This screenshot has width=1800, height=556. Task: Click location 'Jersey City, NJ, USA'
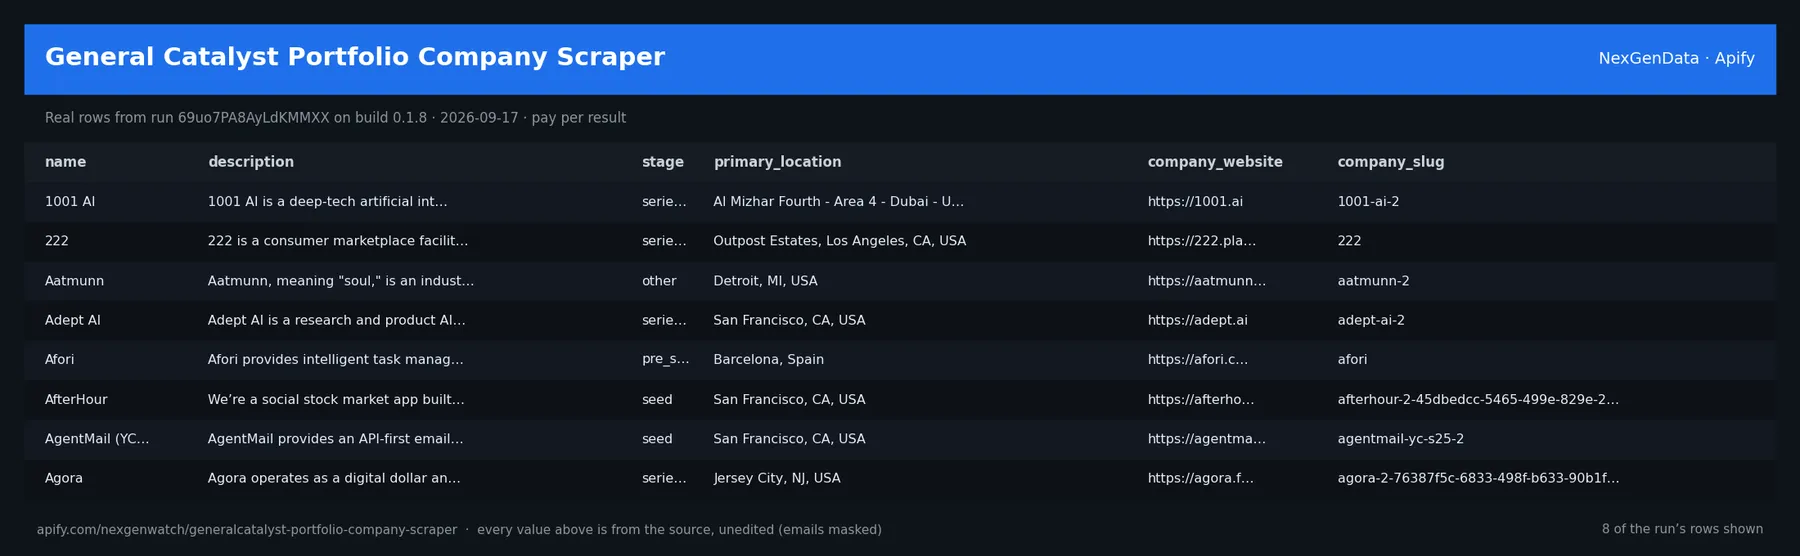coord(777,478)
